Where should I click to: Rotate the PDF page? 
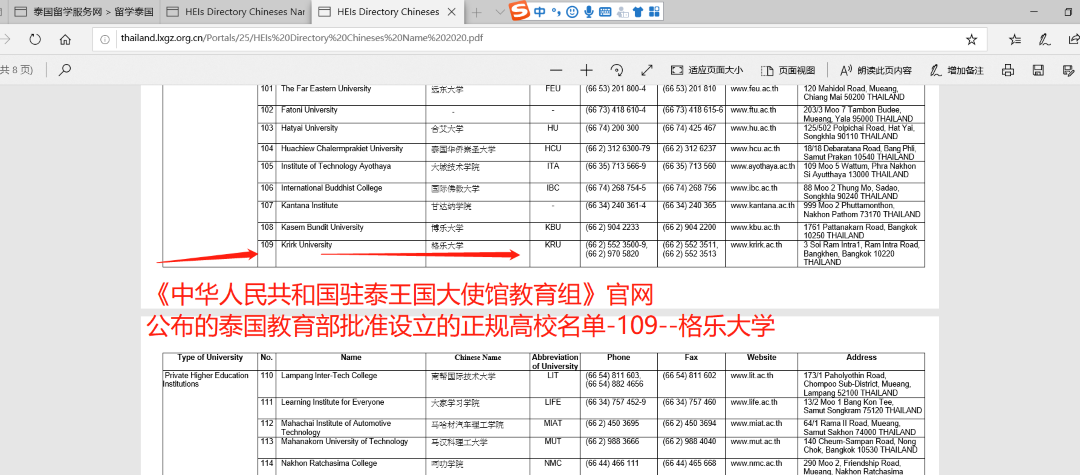pyautogui.click(x=616, y=70)
